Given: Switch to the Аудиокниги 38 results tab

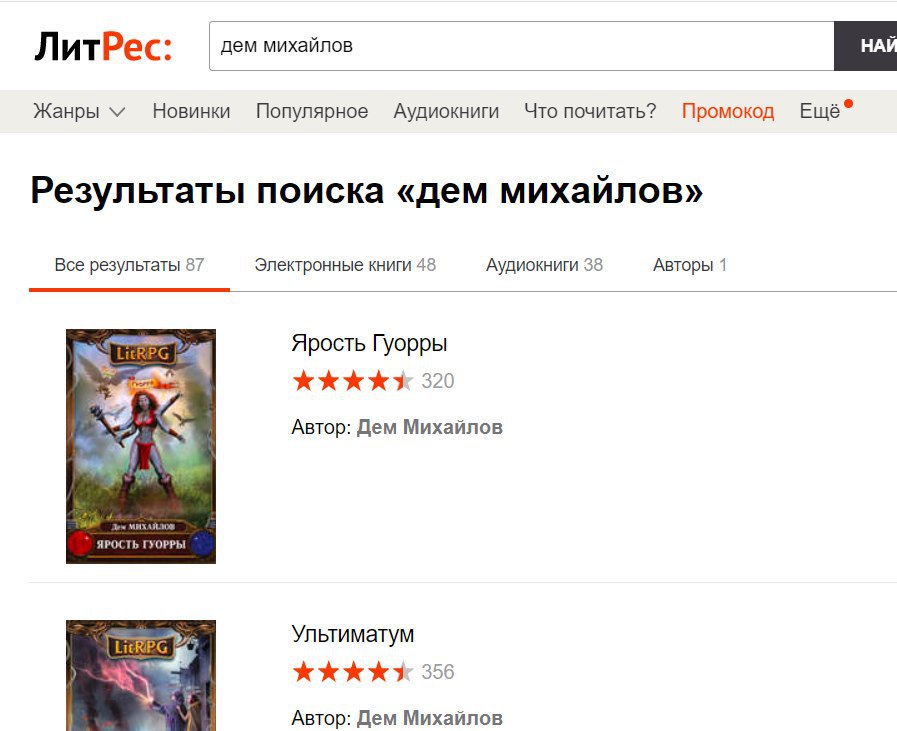Looking at the screenshot, I should (544, 265).
